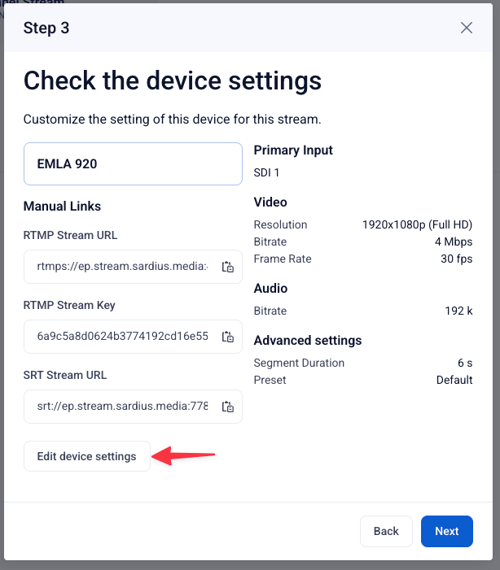Copy the RTMP Stream URL
The image size is (500, 570).
click(x=228, y=267)
